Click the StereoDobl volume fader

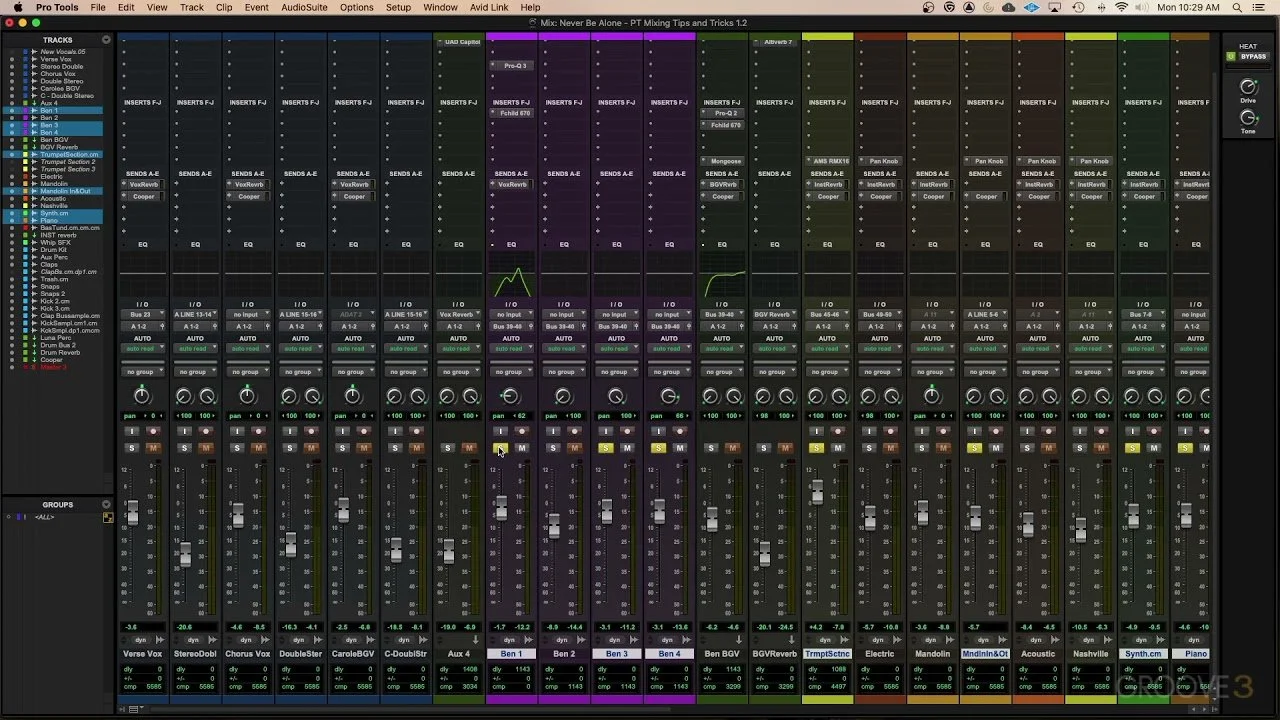[185, 554]
